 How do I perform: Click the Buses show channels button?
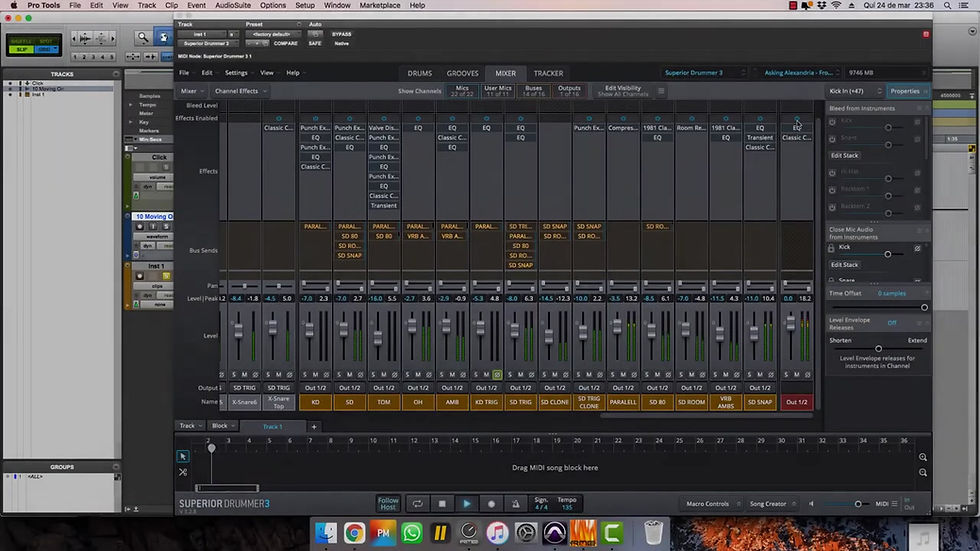[533, 91]
